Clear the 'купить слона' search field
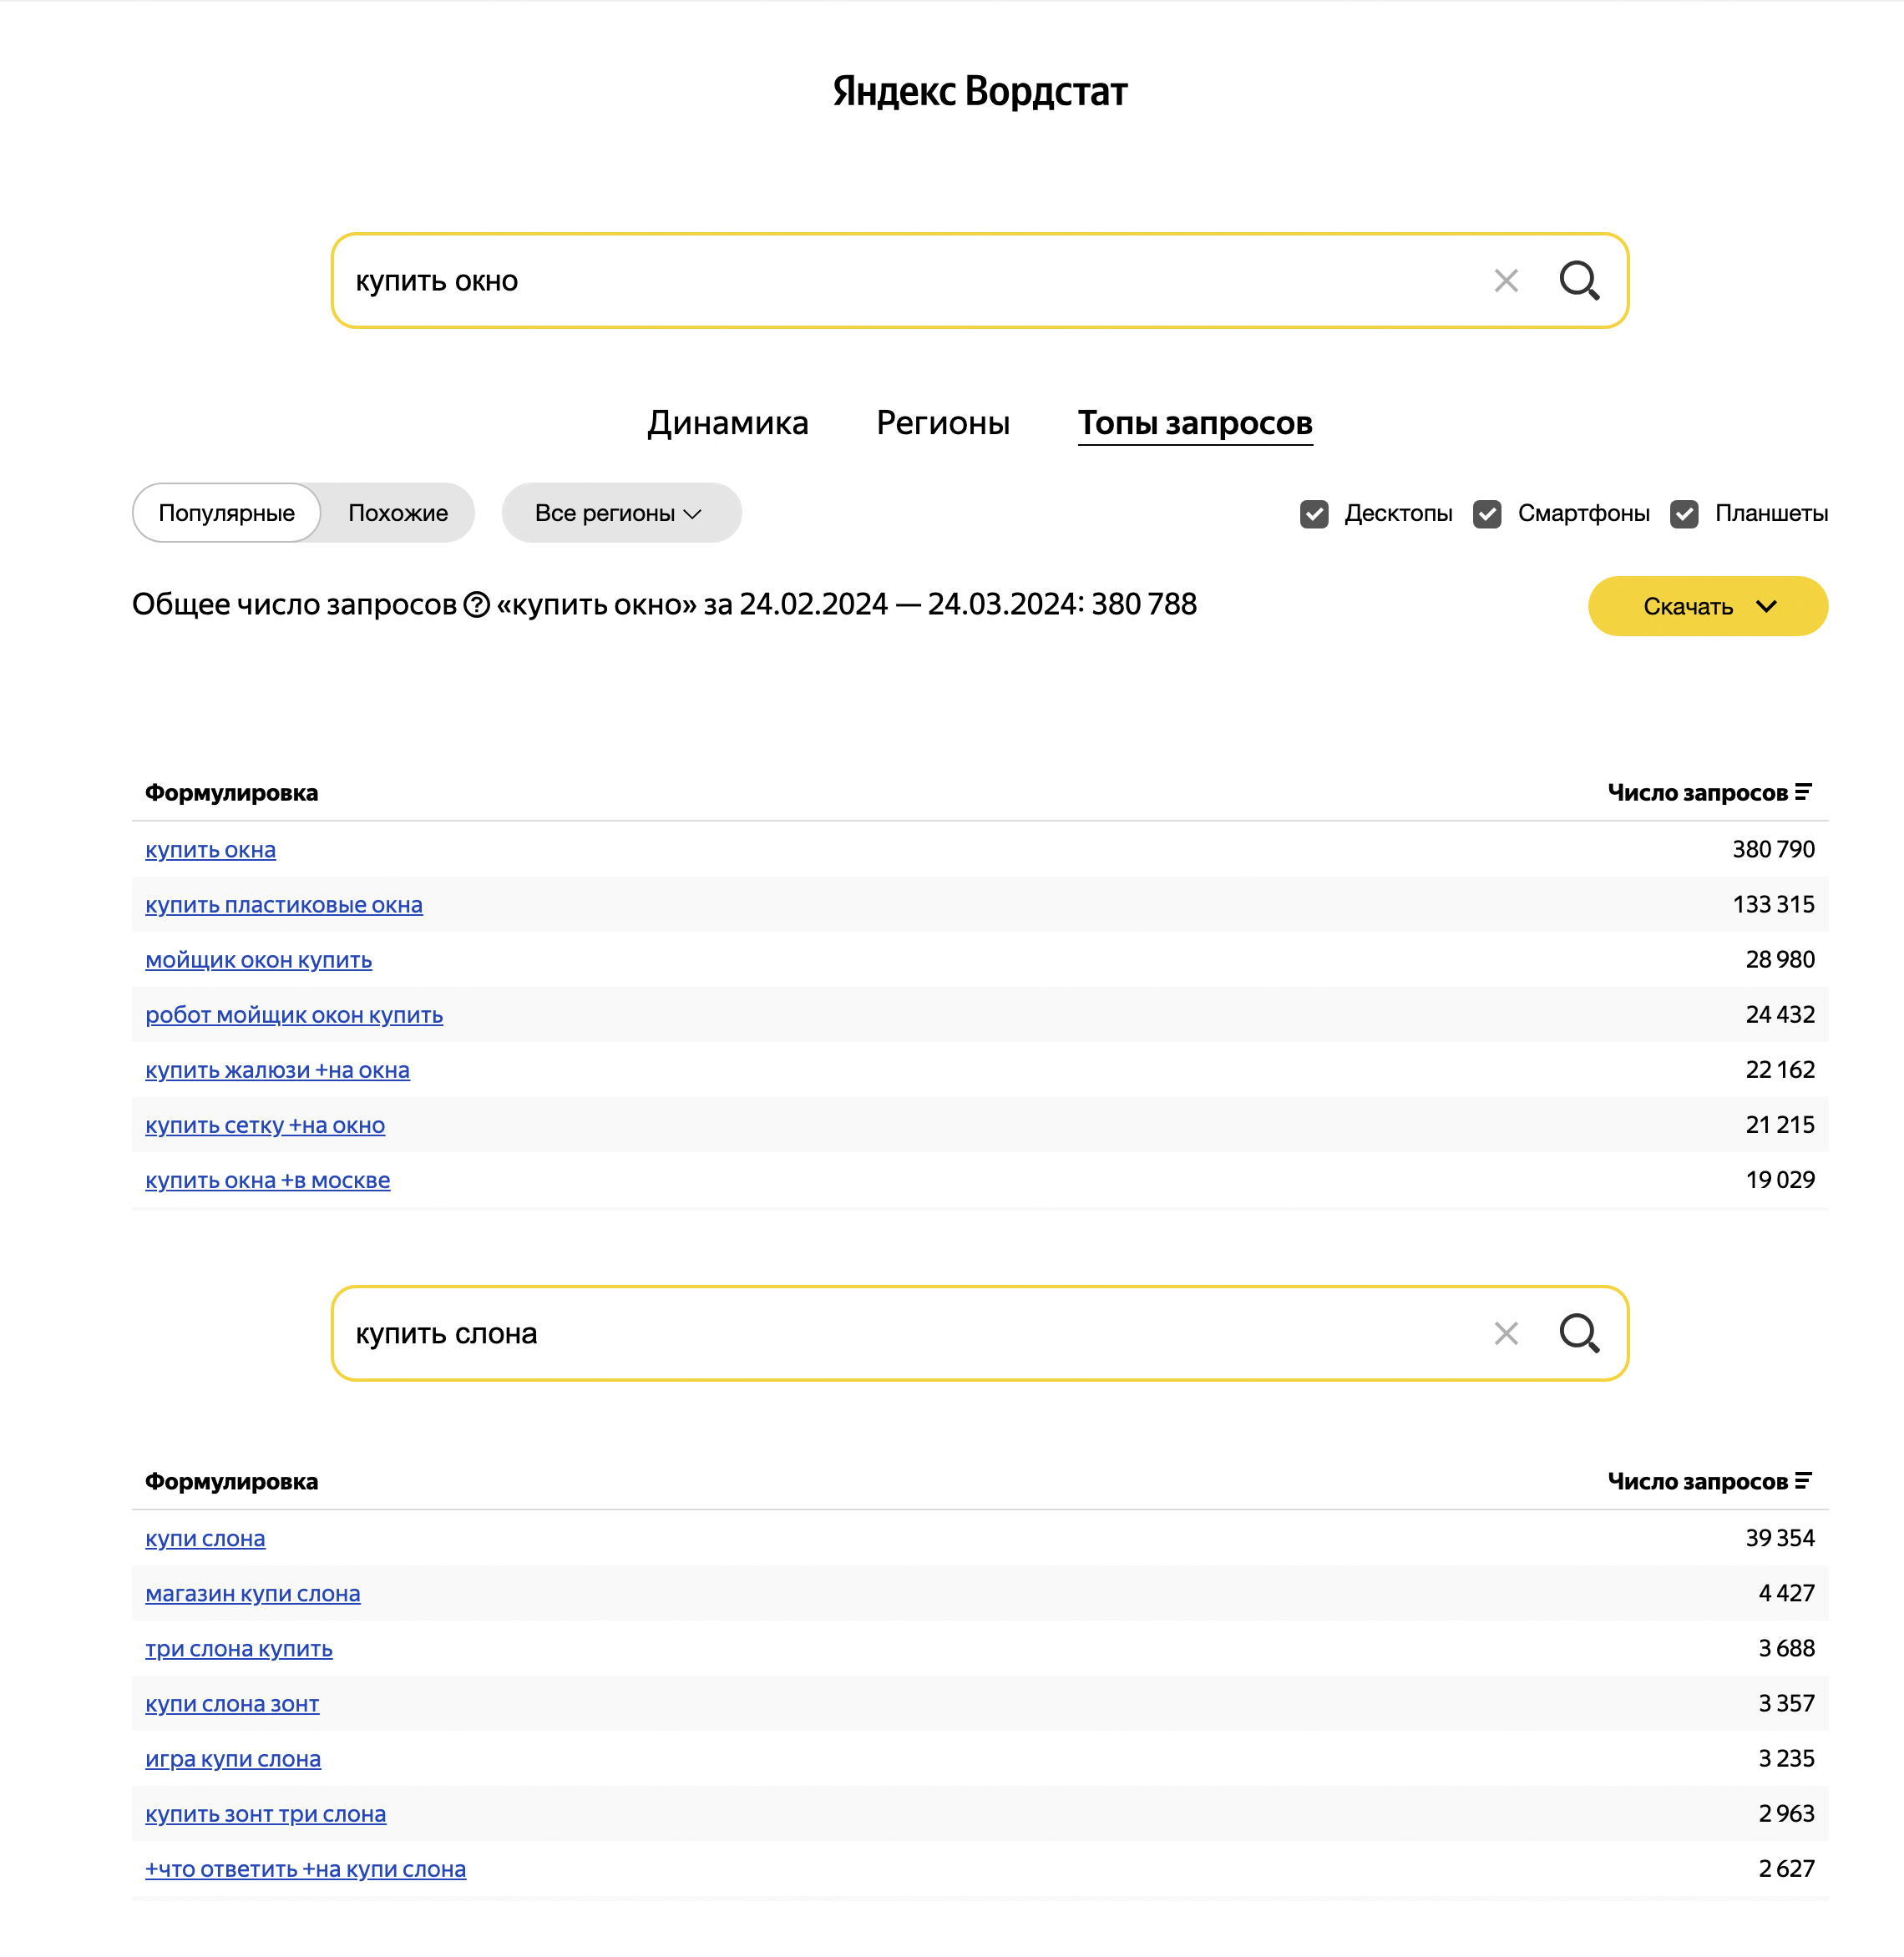 coord(1506,1333)
